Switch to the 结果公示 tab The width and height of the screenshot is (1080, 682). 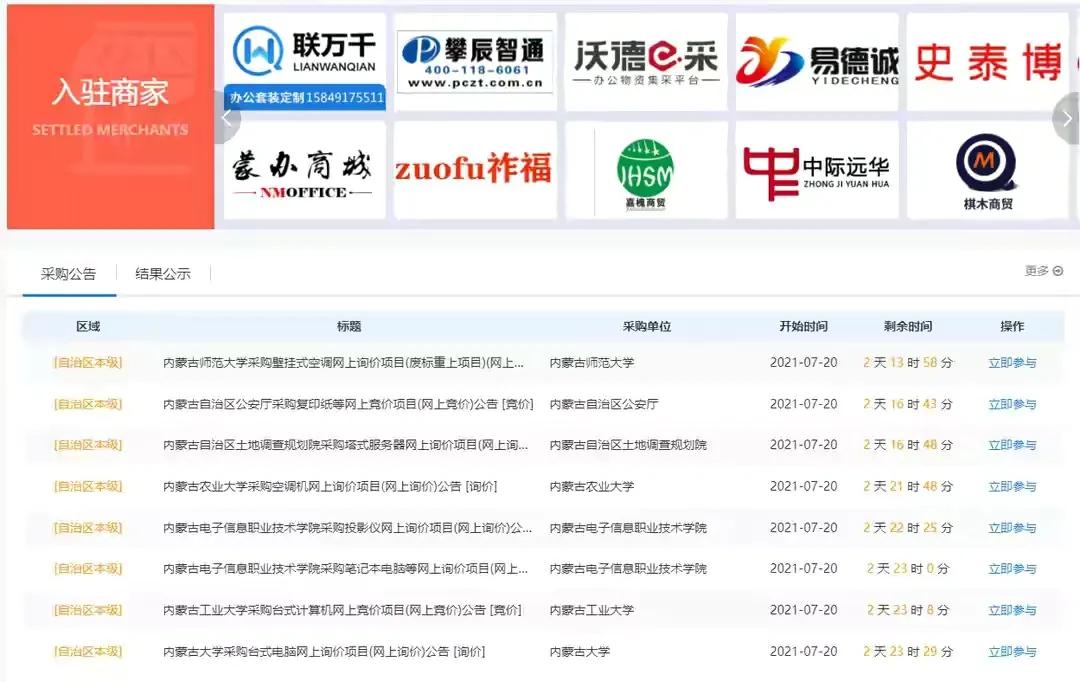tap(163, 274)
